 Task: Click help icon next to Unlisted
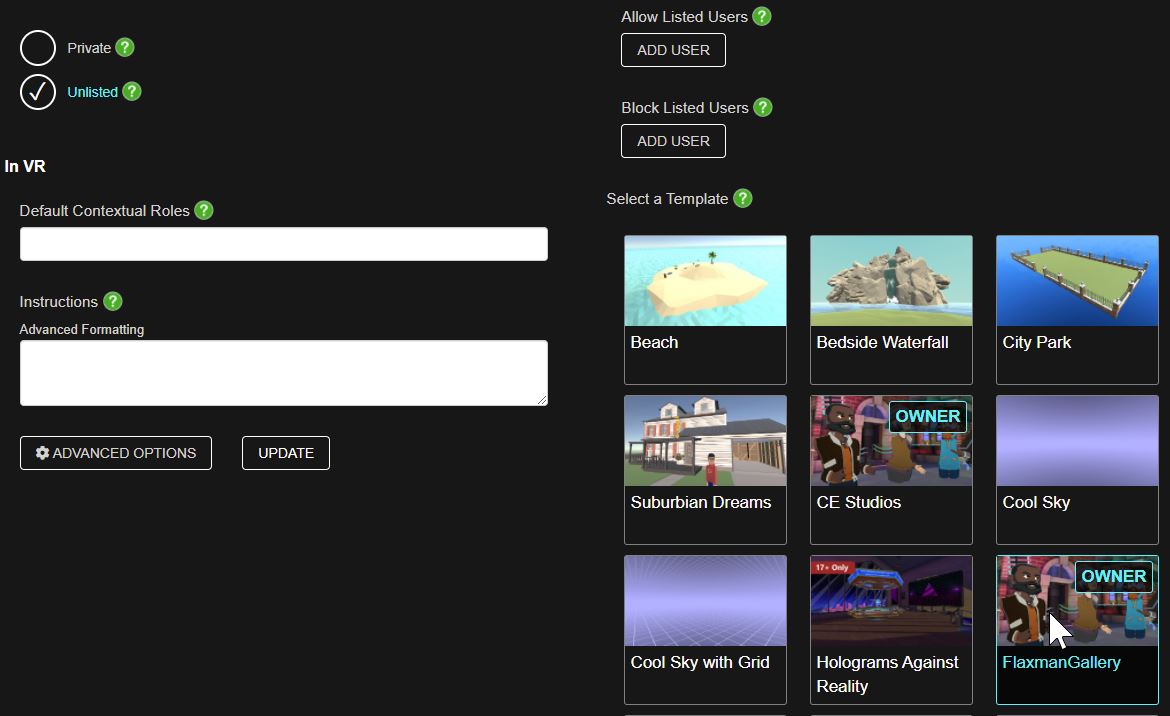click(x=131, y=92)
